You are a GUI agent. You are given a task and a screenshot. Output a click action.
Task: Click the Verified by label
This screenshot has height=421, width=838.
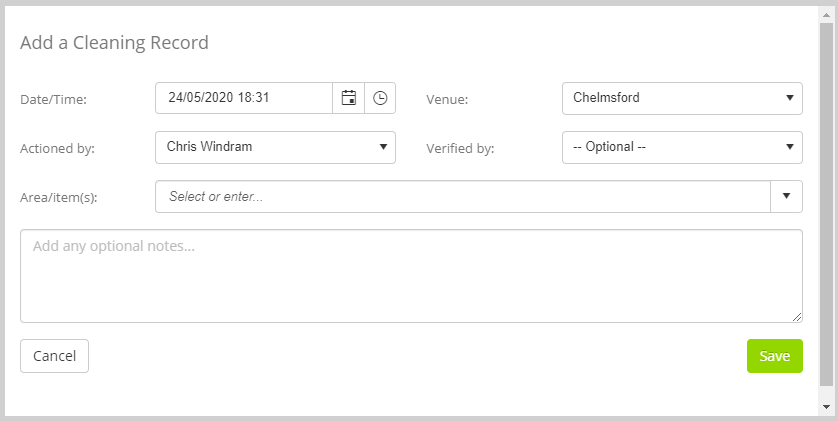(460, 149)
